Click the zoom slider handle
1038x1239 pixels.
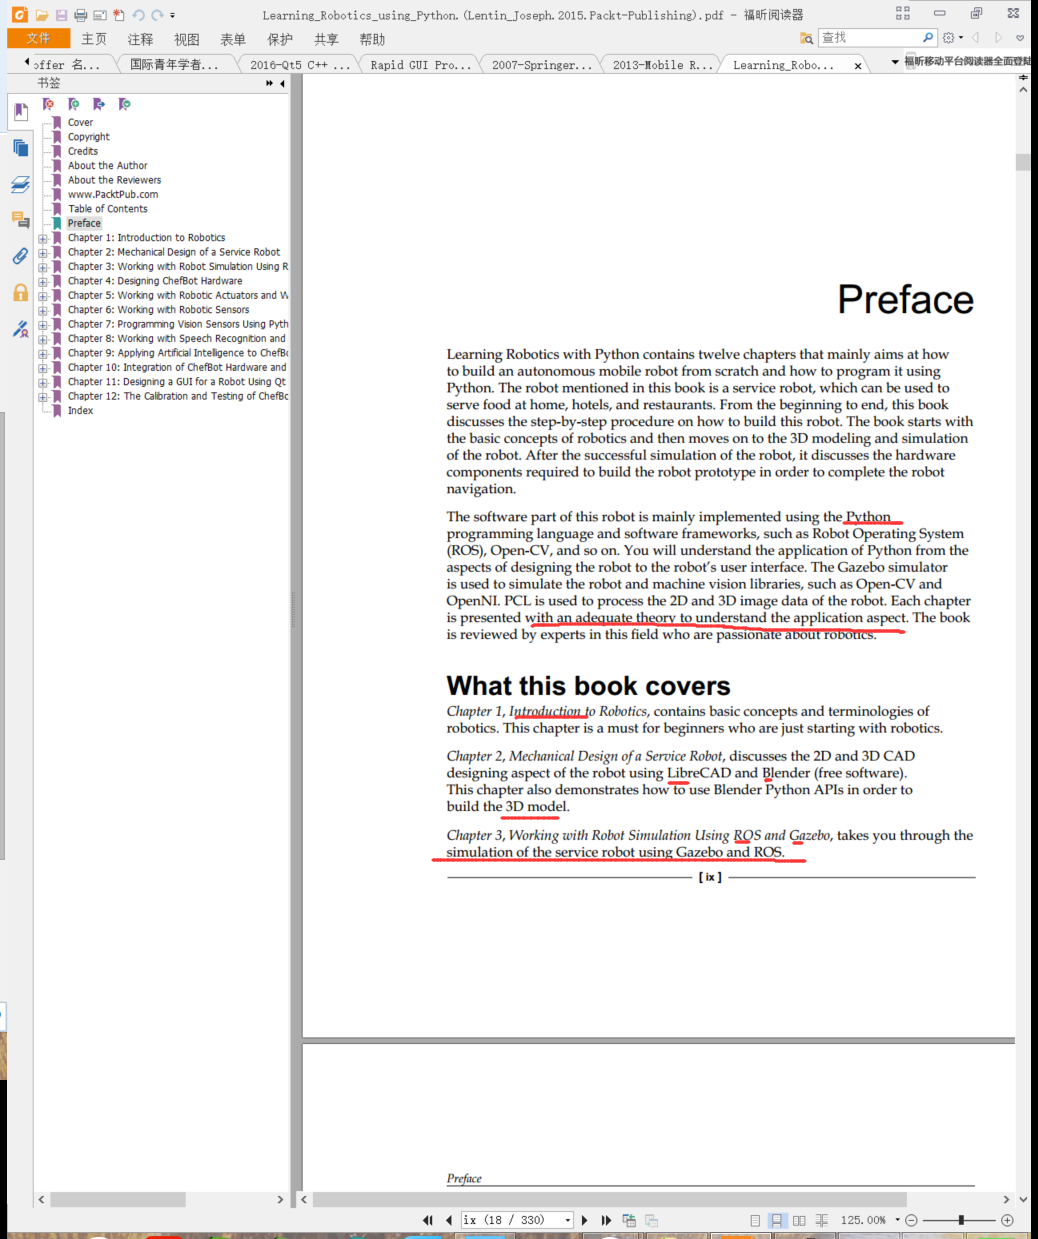coord(961,1220)
